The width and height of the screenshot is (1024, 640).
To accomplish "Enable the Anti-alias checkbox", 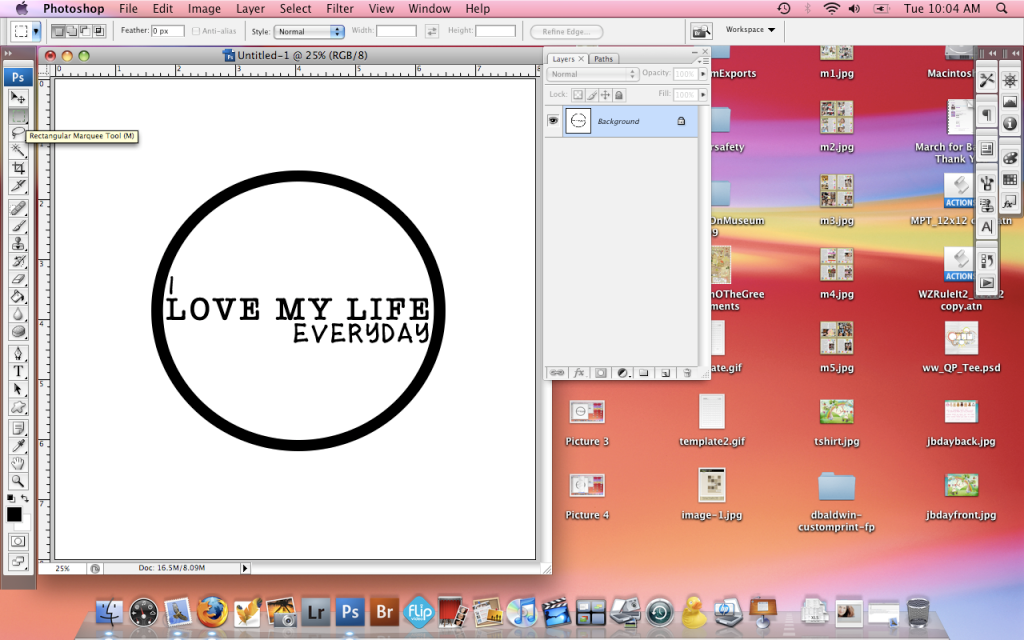I will [x=195, y=31].
